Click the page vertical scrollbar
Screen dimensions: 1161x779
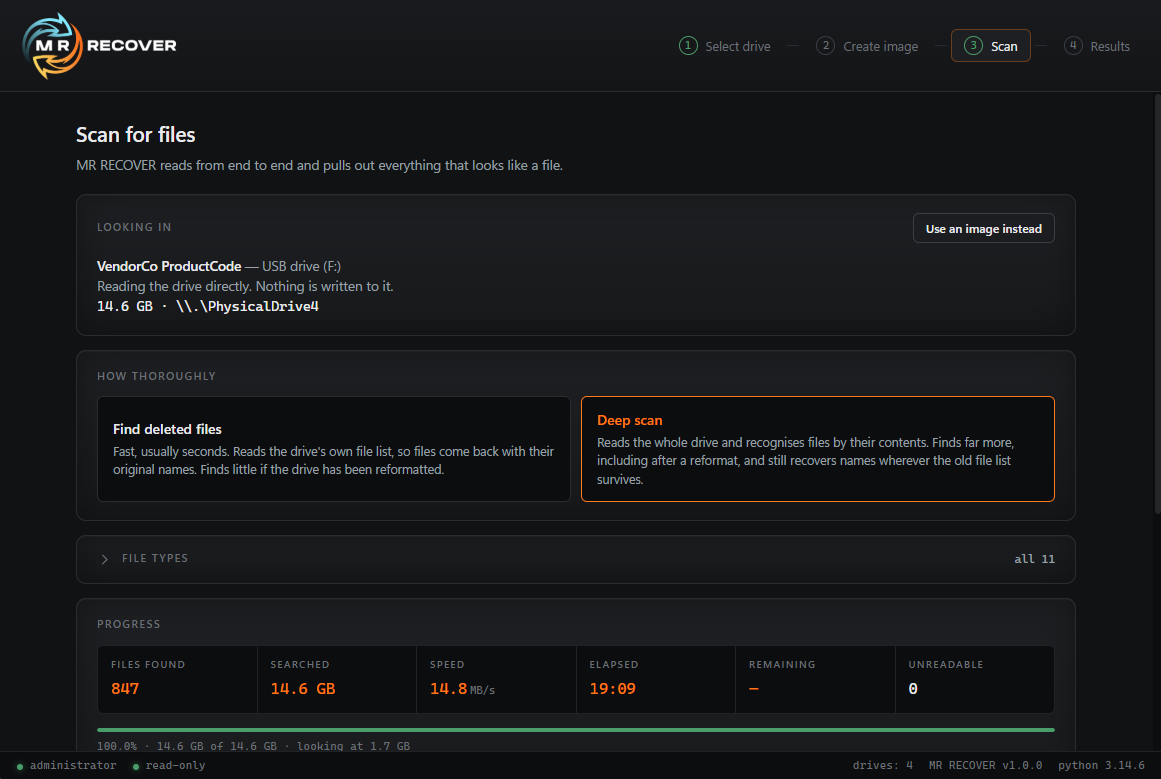(x=1157, y=304)
